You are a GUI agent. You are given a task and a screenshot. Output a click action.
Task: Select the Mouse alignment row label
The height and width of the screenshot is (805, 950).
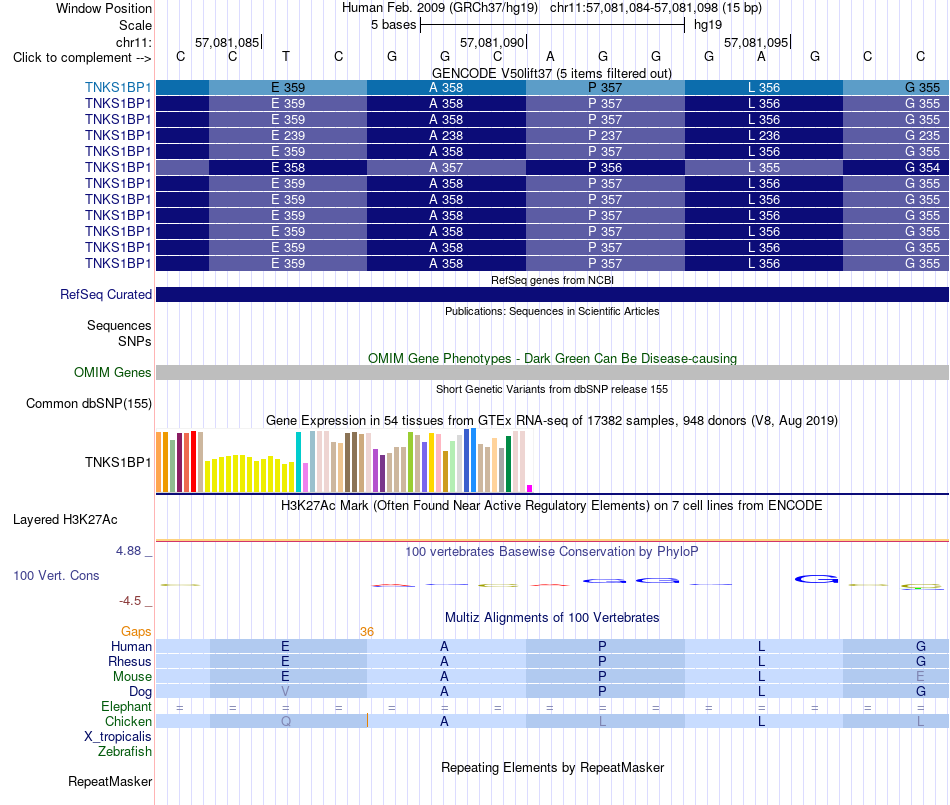click(132, 677)
